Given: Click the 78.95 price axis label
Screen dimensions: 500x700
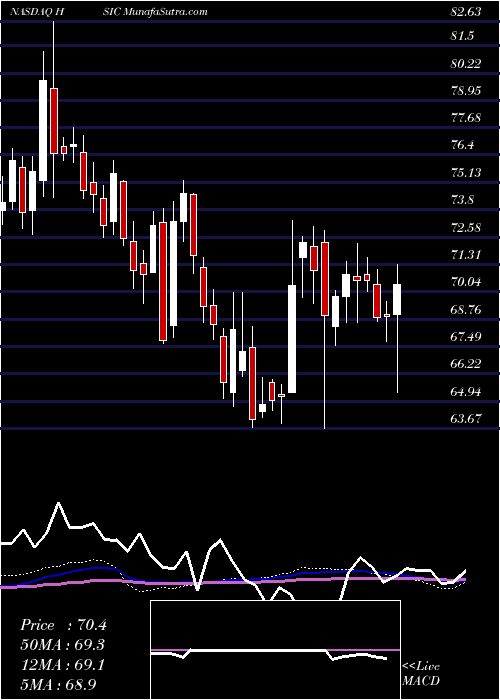Looking at the screenshot, I should point(466,91).
